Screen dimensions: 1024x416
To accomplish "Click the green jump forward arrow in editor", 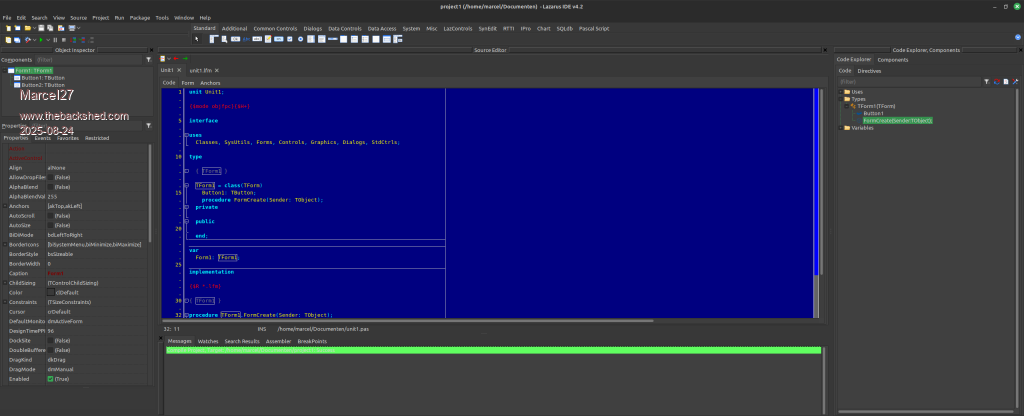I will (185, 59).
